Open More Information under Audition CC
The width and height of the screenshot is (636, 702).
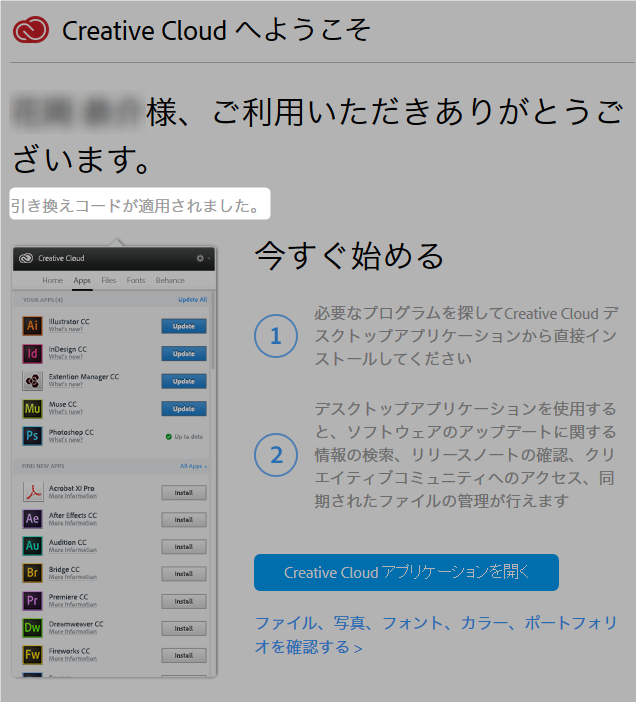coord(73,550)
